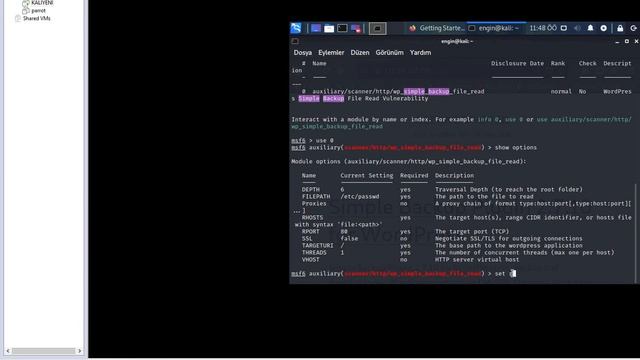The image size is (640, 360).
Task: Open the file manager icon in Kali panel
Action: click(329, 28)
